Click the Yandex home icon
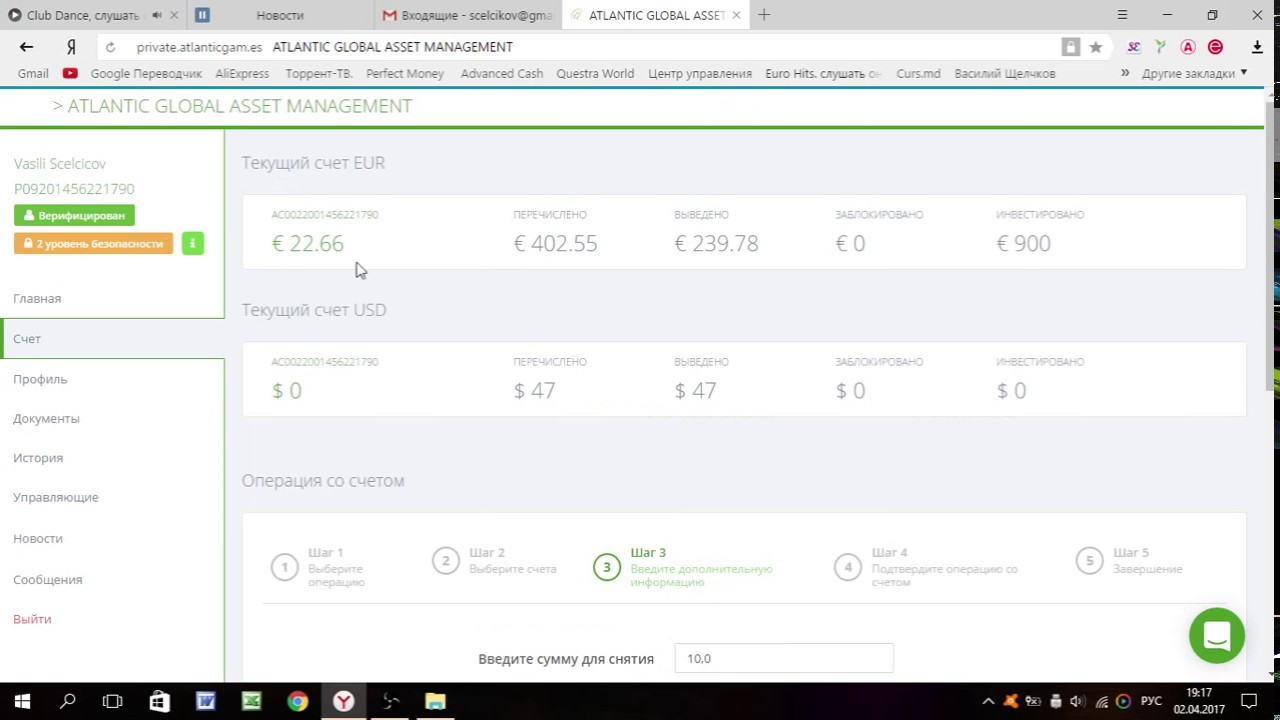The image size is (1280, 720). coord(71,47)
